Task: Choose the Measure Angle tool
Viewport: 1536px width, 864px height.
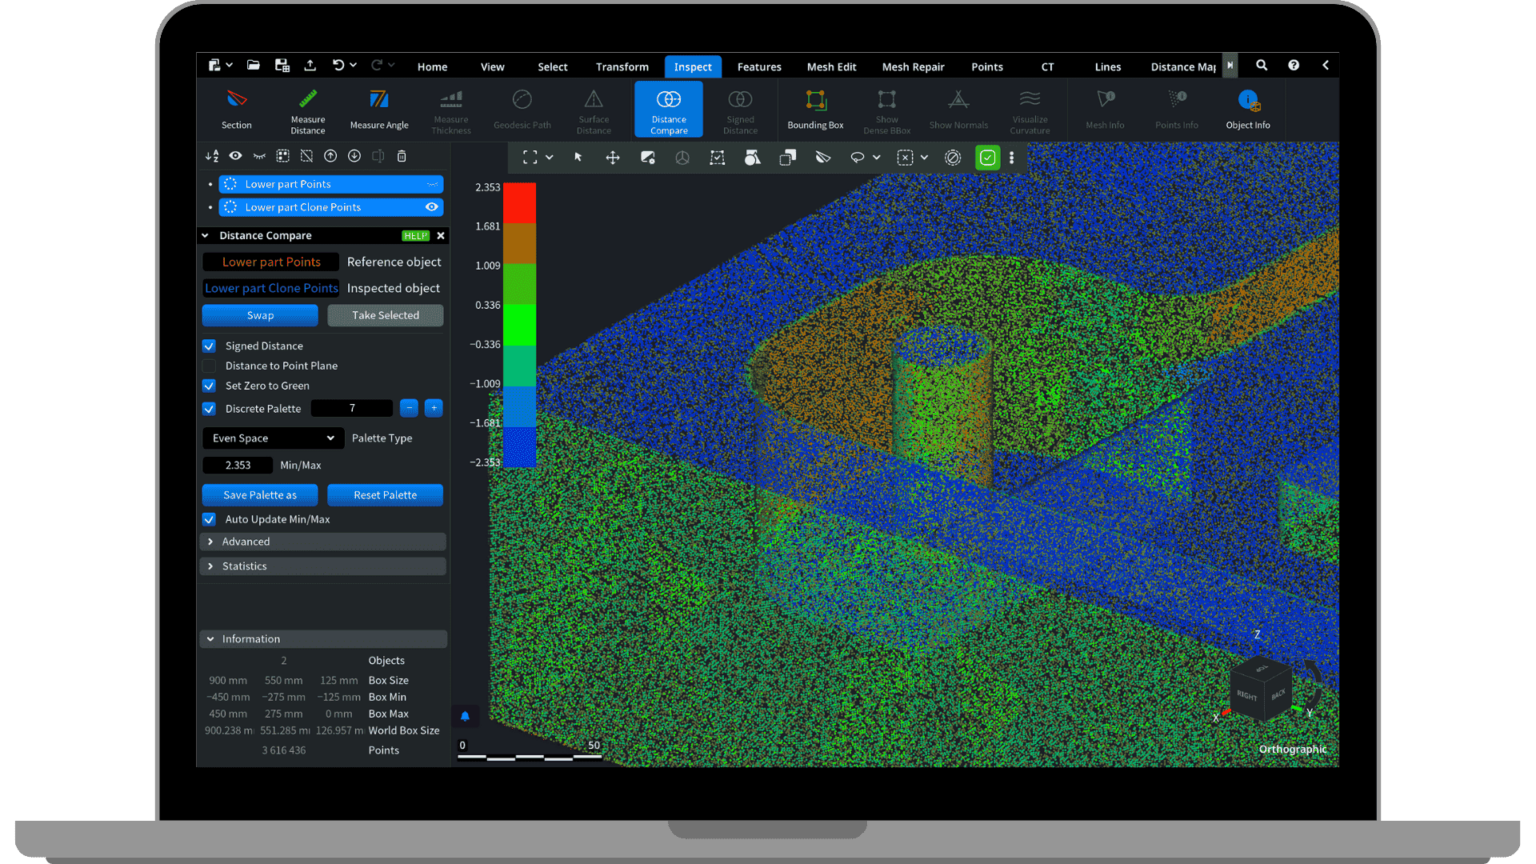Action: [379, 100]
